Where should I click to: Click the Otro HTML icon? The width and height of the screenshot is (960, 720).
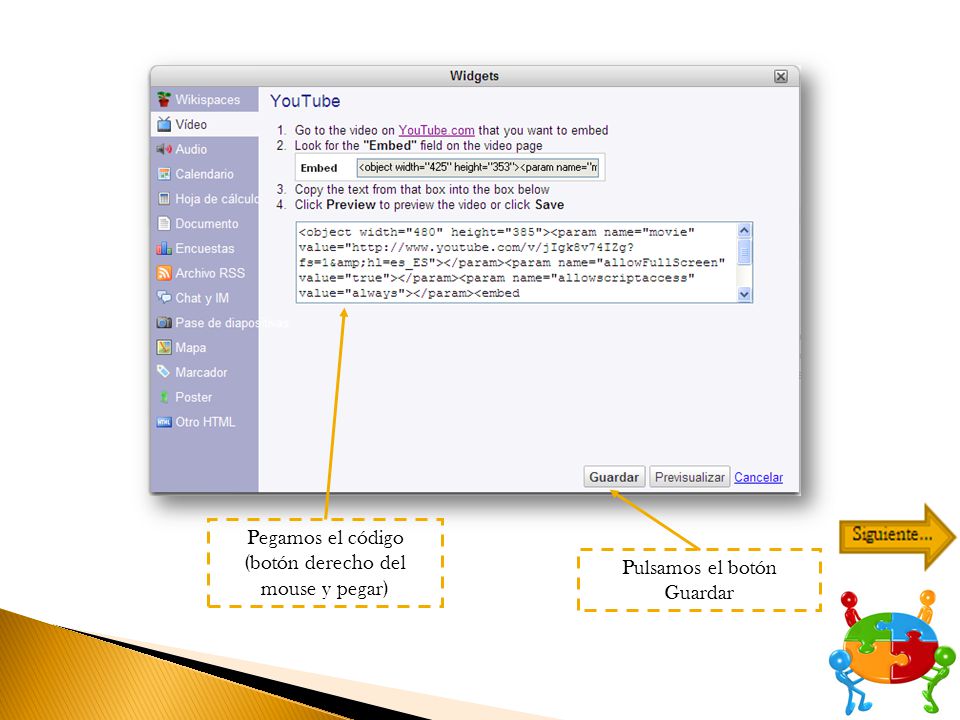[x=163, y=422]
